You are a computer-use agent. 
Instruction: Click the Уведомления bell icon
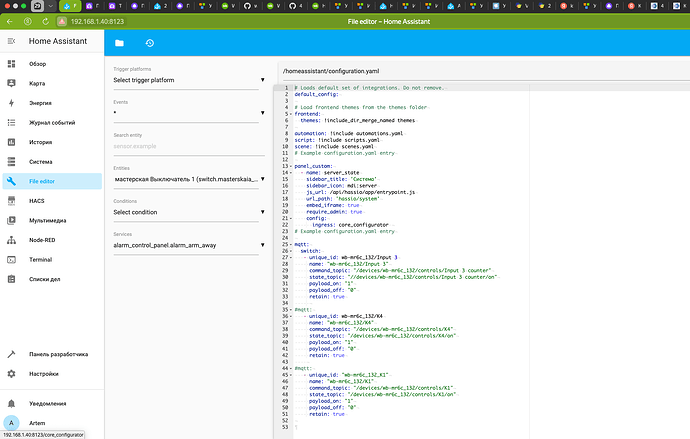tap(11, 403)
